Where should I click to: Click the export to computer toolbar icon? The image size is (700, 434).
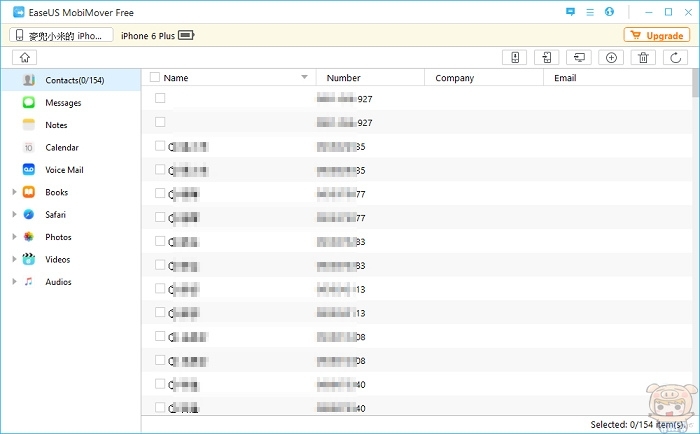[579, 57]
